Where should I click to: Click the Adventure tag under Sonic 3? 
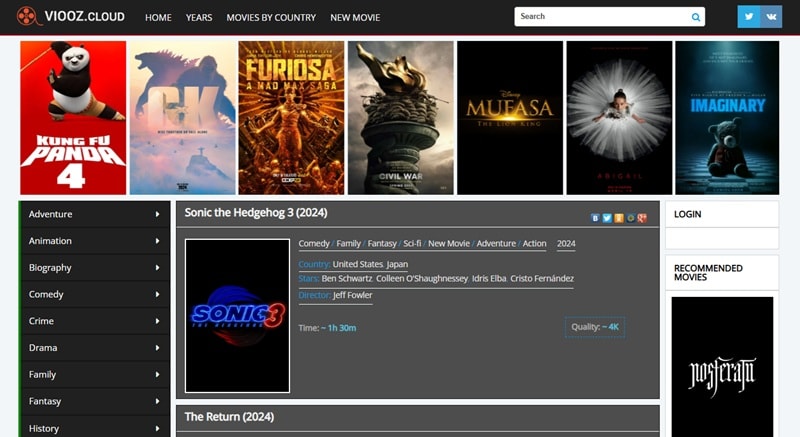(x=496, y=244)
